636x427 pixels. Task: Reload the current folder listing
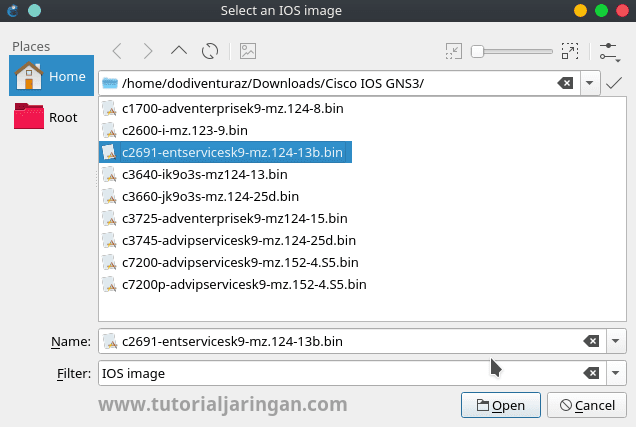210,51
